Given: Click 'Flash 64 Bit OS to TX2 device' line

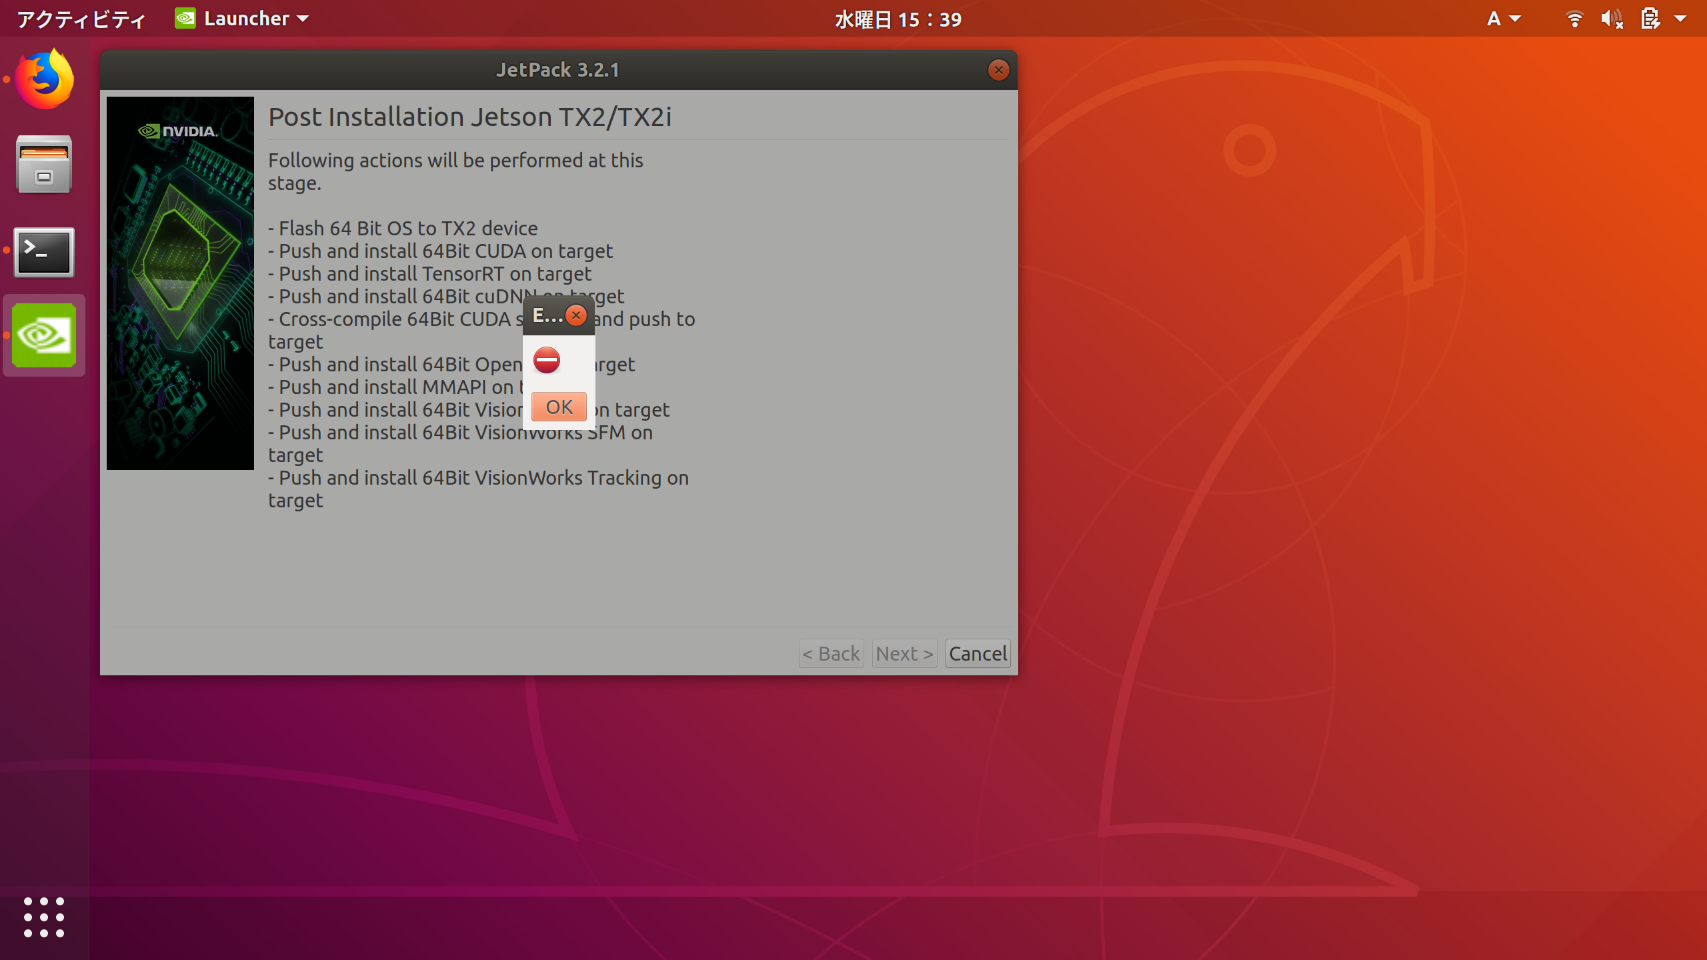Looking at the screenshot, I should pos(403,228).
